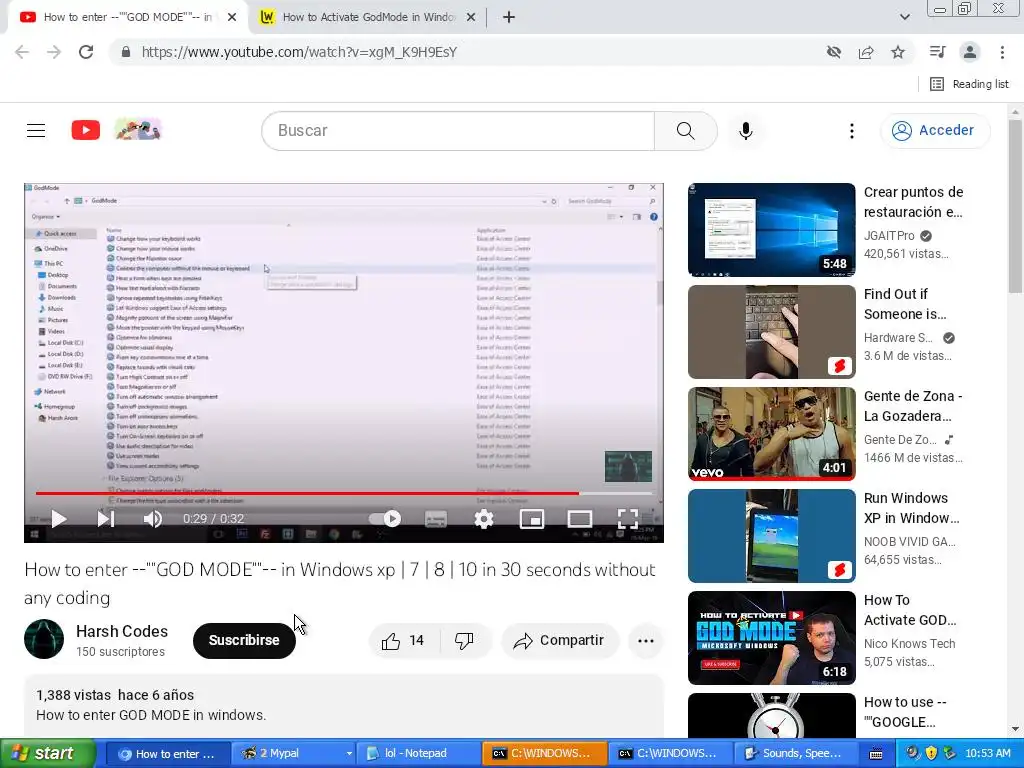This screenshot has height=768, width=1024.
Task: Click the YouTube doodle next to the logo
Action: tap(138, 130)
